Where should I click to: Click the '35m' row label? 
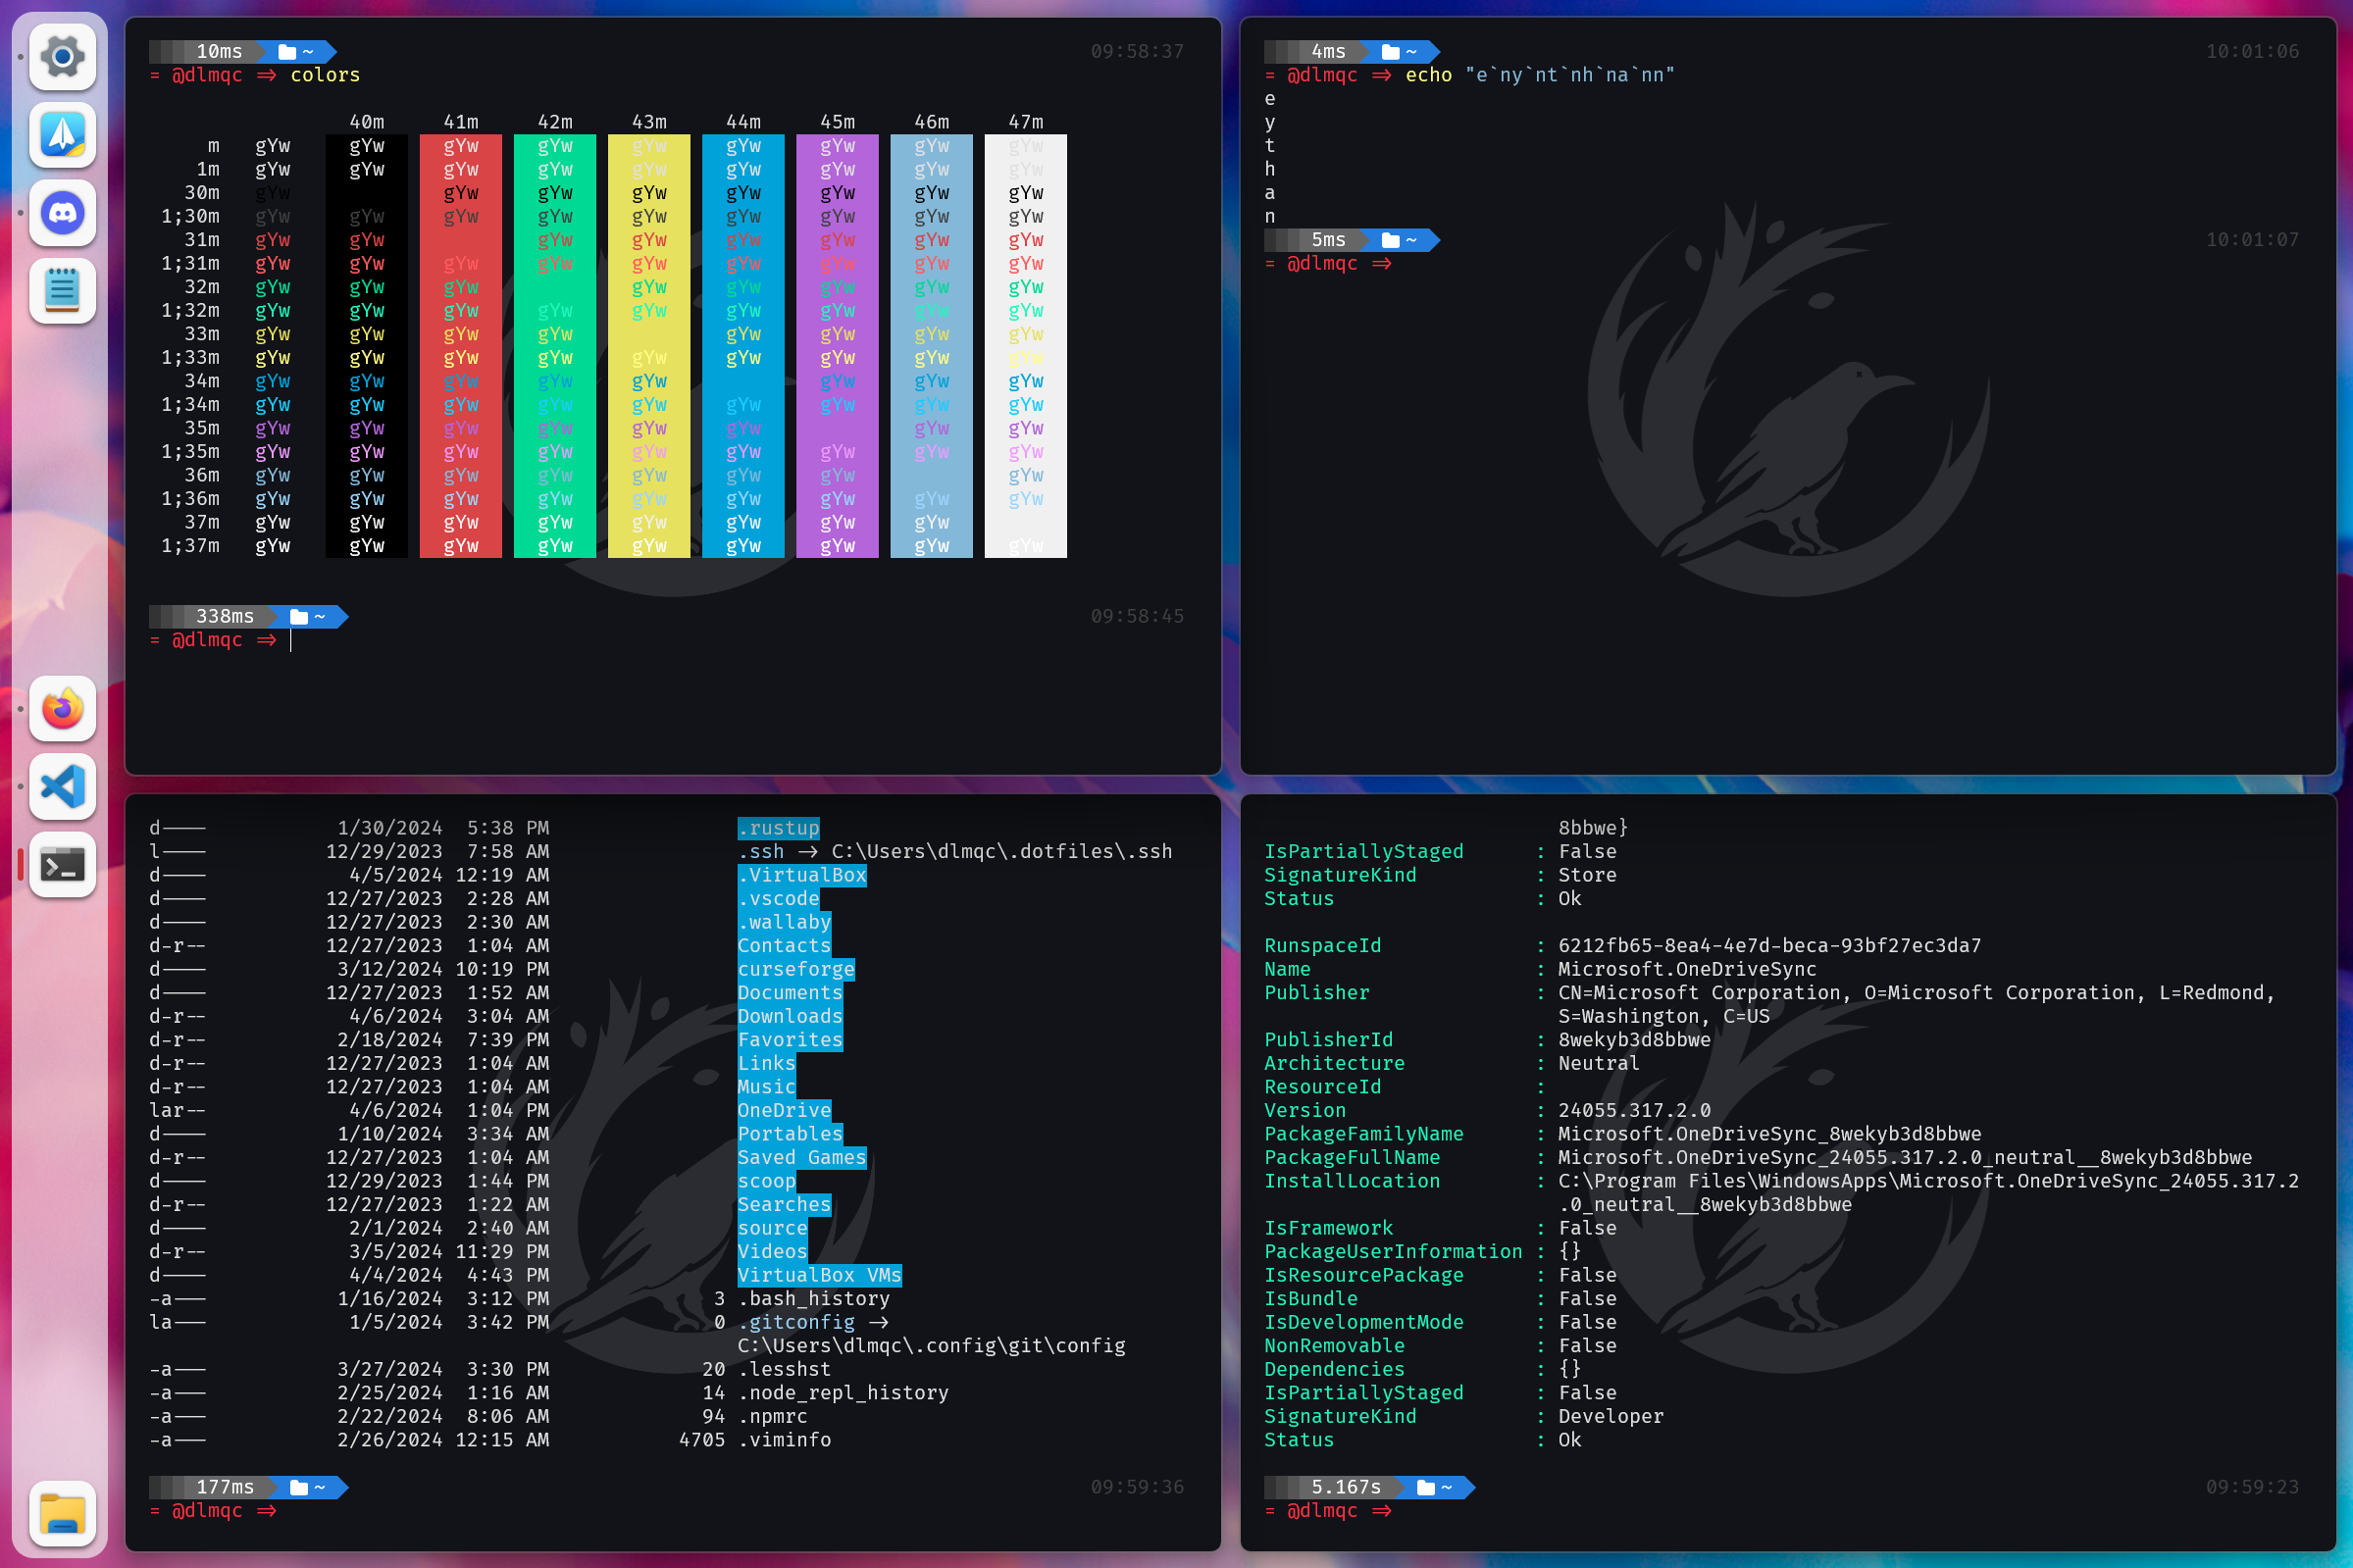[x=202, y=428]
